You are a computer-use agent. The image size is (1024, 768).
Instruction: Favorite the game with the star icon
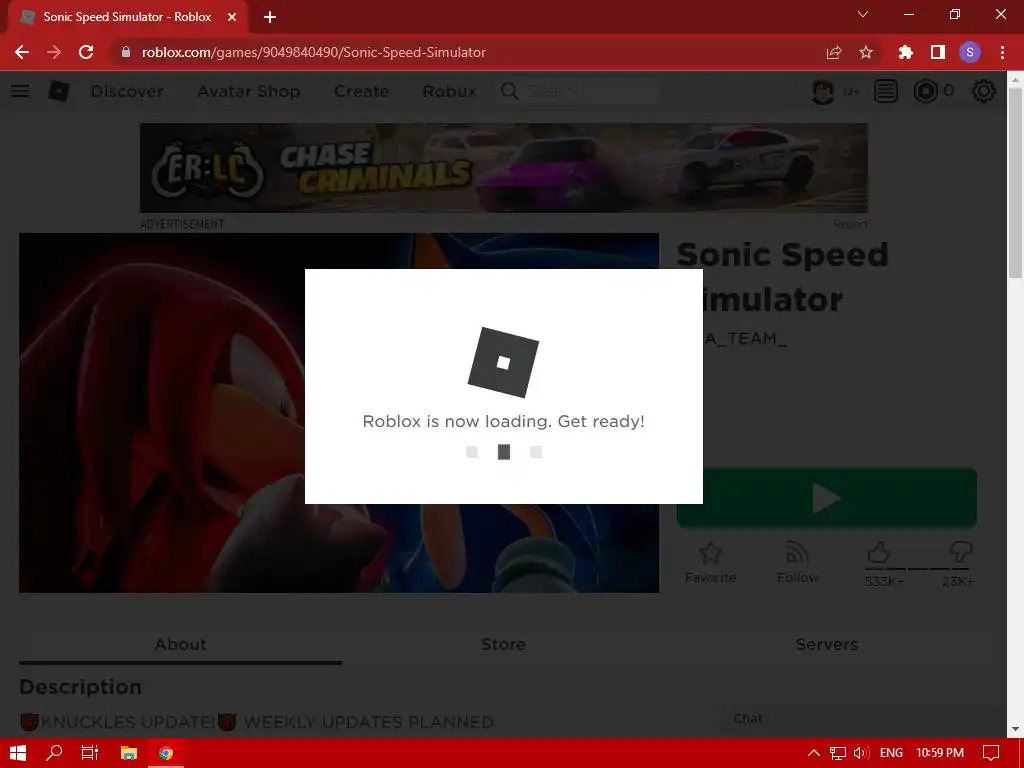(711, 553)
